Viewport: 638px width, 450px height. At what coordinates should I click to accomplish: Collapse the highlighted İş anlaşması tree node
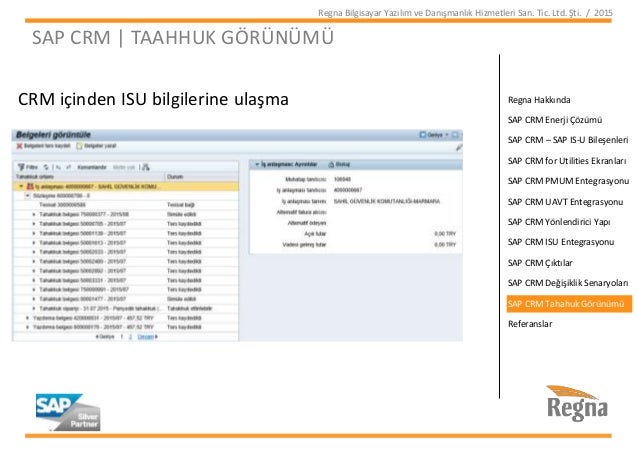pyautogui.click(x=21, y=186)
